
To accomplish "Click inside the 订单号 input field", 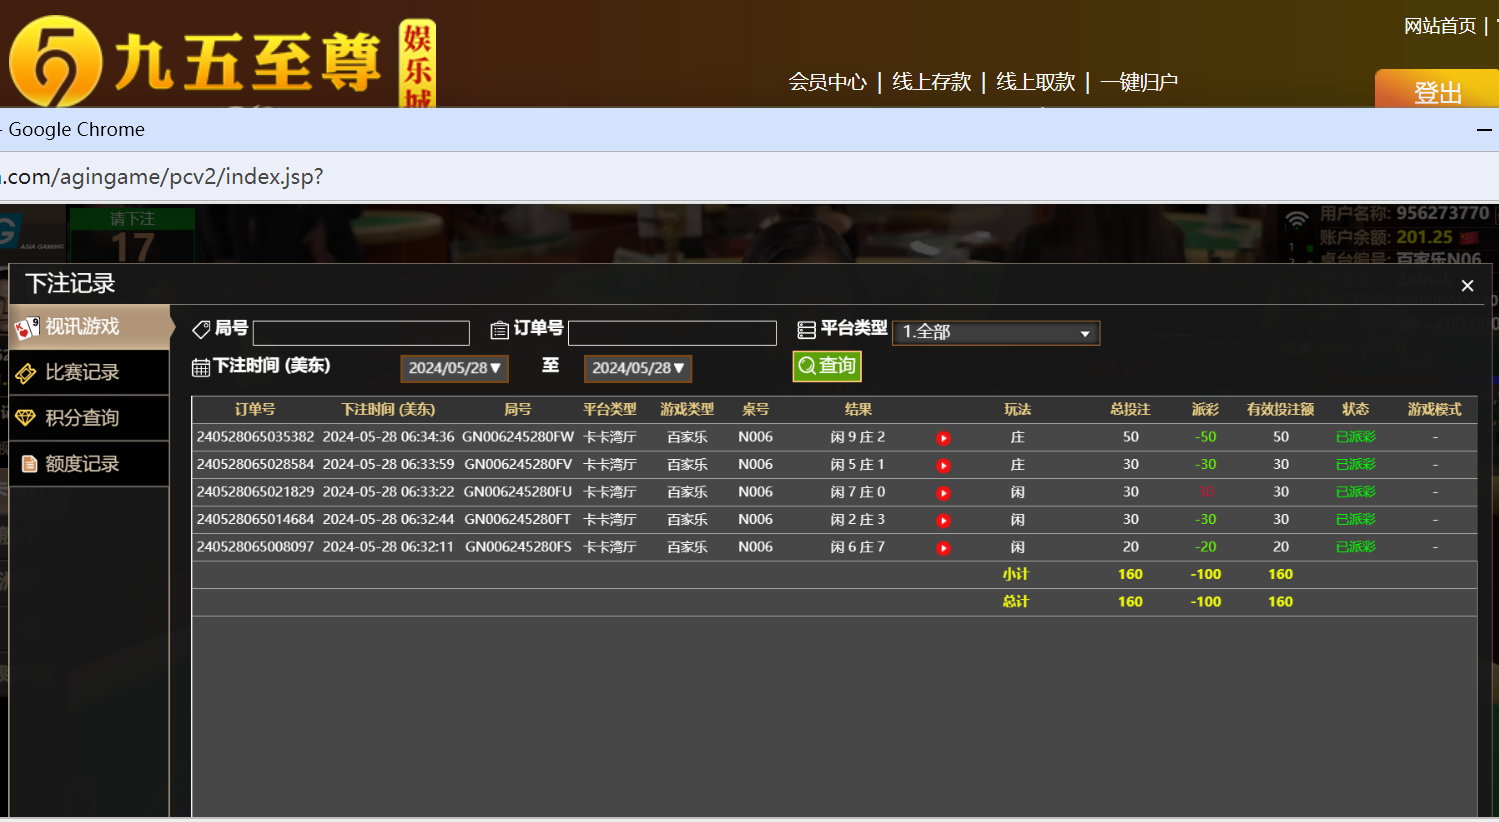I will (x=672, y=332).
